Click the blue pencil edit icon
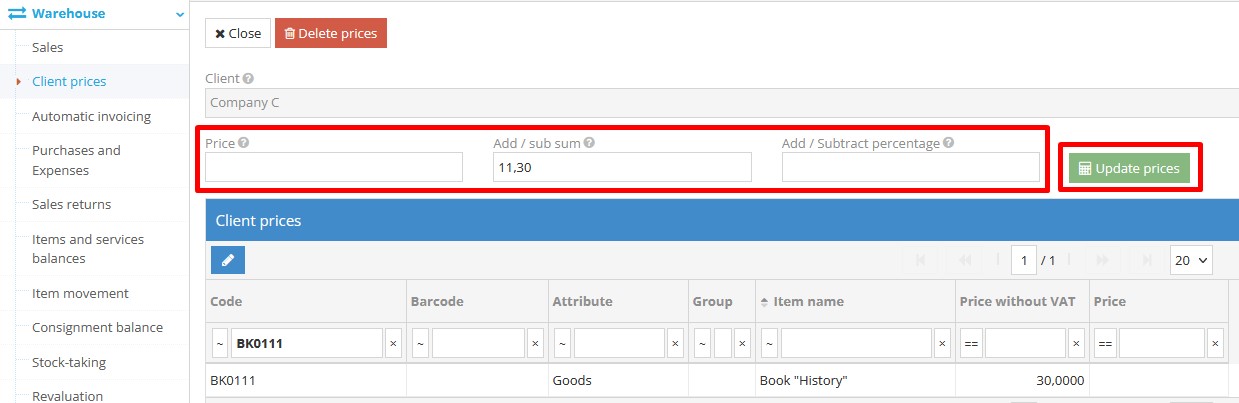 [x=228, y=260]
